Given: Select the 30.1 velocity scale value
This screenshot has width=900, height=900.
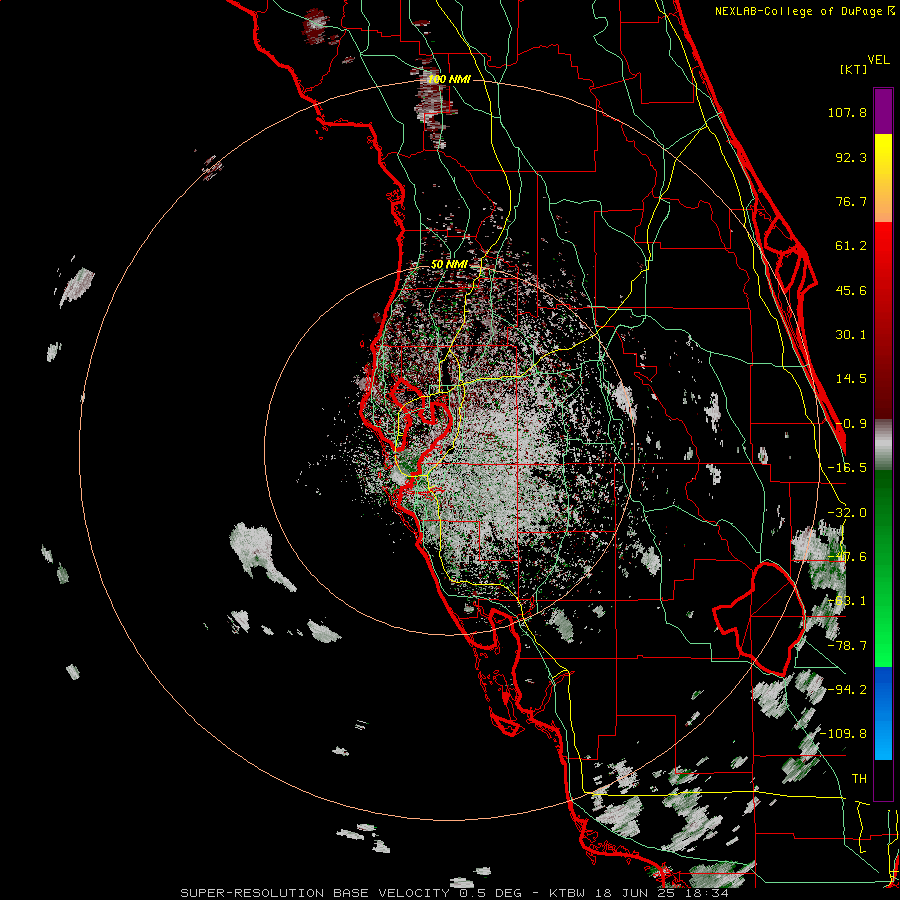Looking at the screenshot, I should coord(851,335).
